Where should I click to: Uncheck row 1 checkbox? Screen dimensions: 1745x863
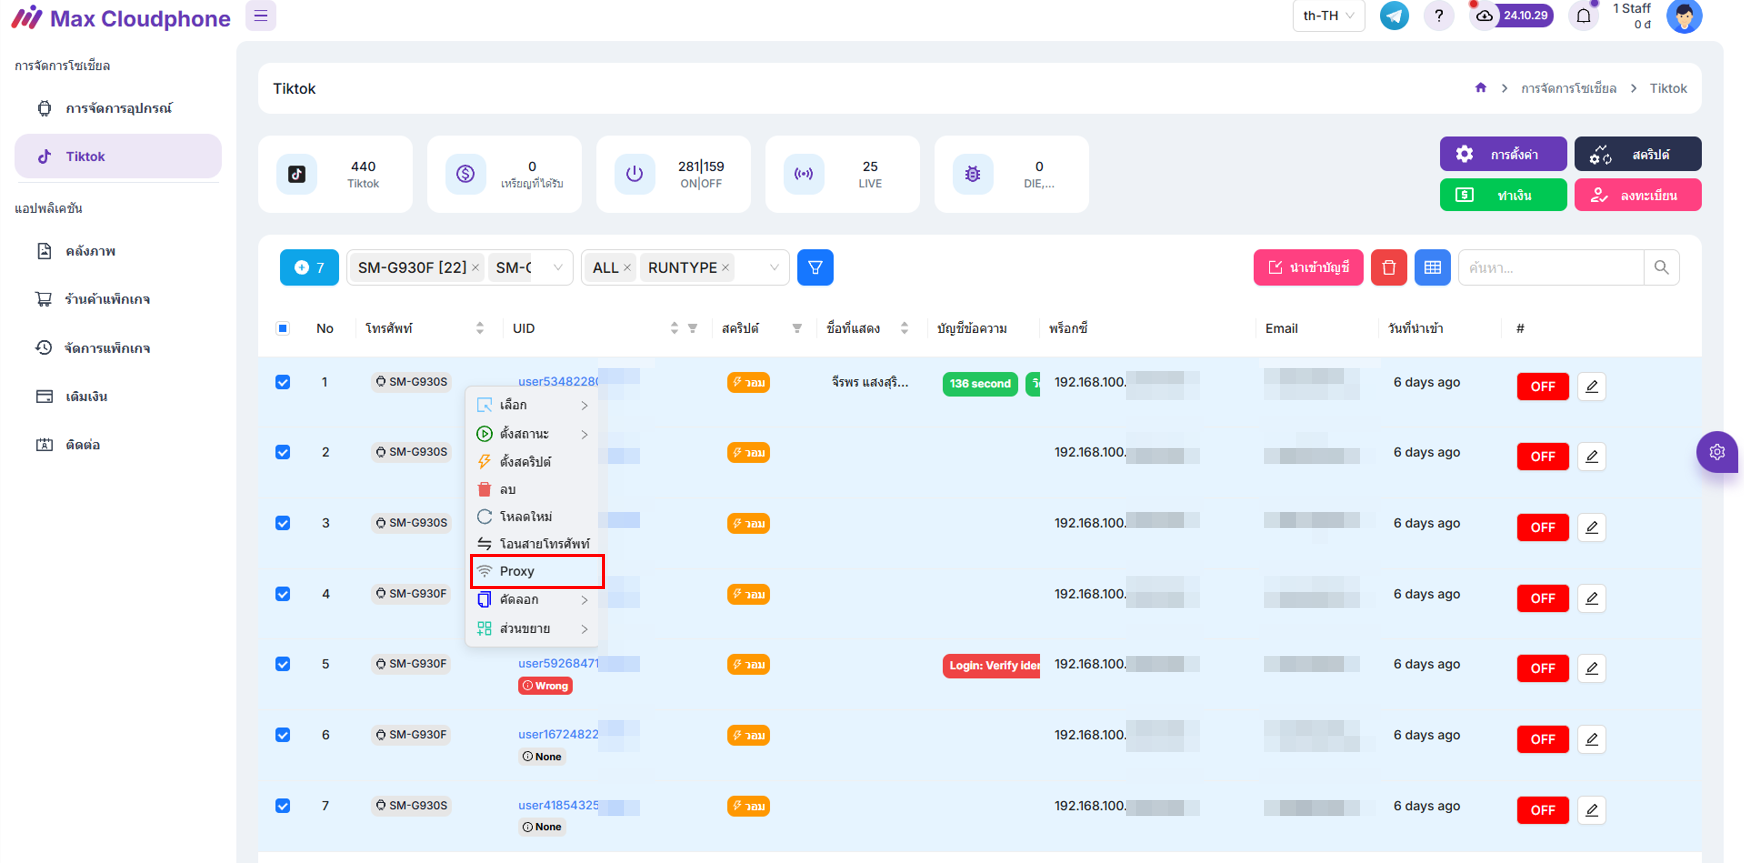pyautogui.click(x=283, y=382)
